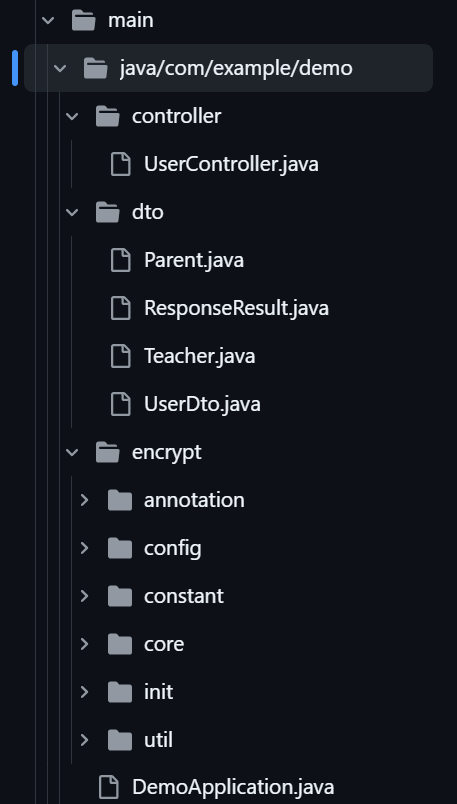Open ResponseResult.java file

236,308
